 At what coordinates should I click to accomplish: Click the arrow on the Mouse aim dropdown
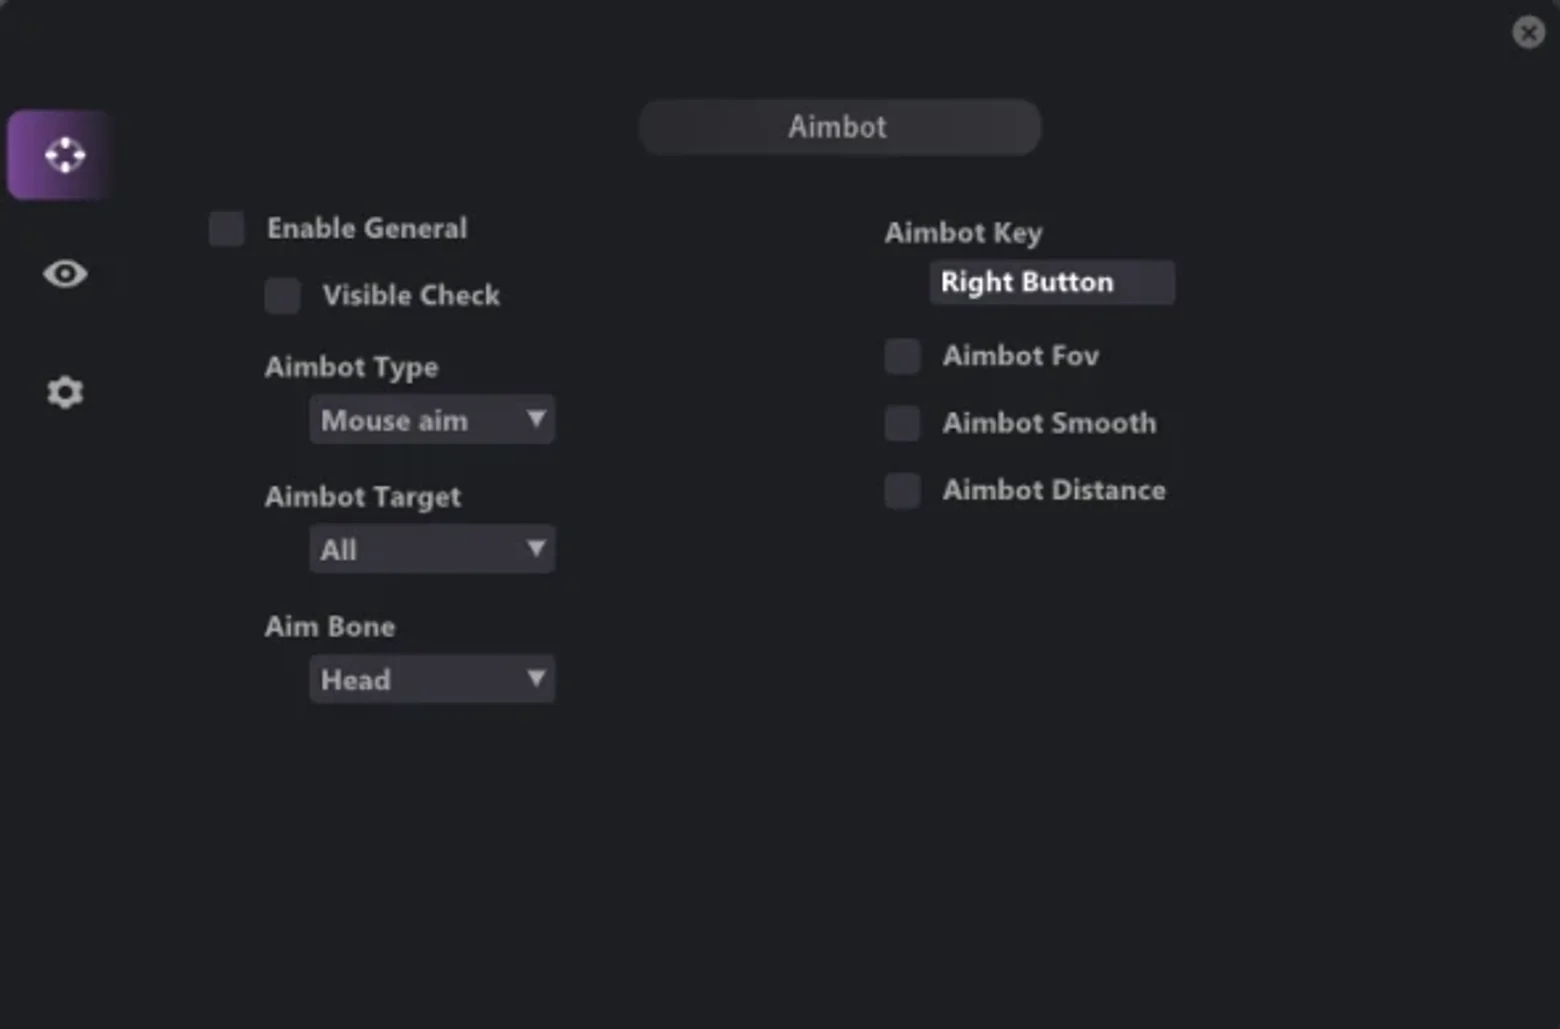[536, 419]
